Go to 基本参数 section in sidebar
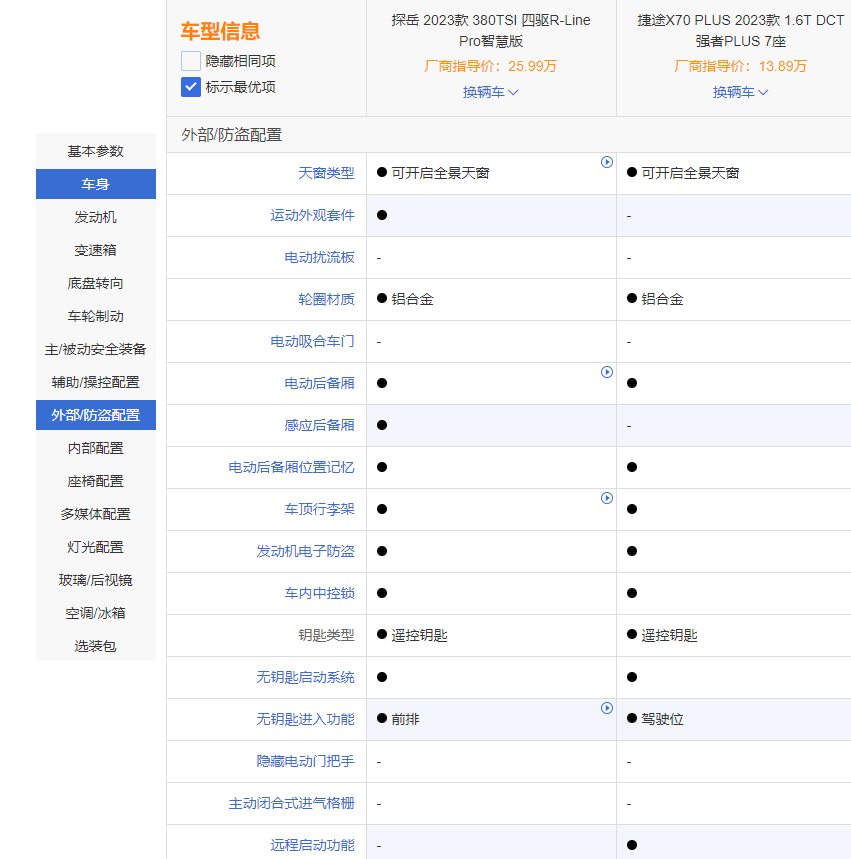 click(96, 151)
